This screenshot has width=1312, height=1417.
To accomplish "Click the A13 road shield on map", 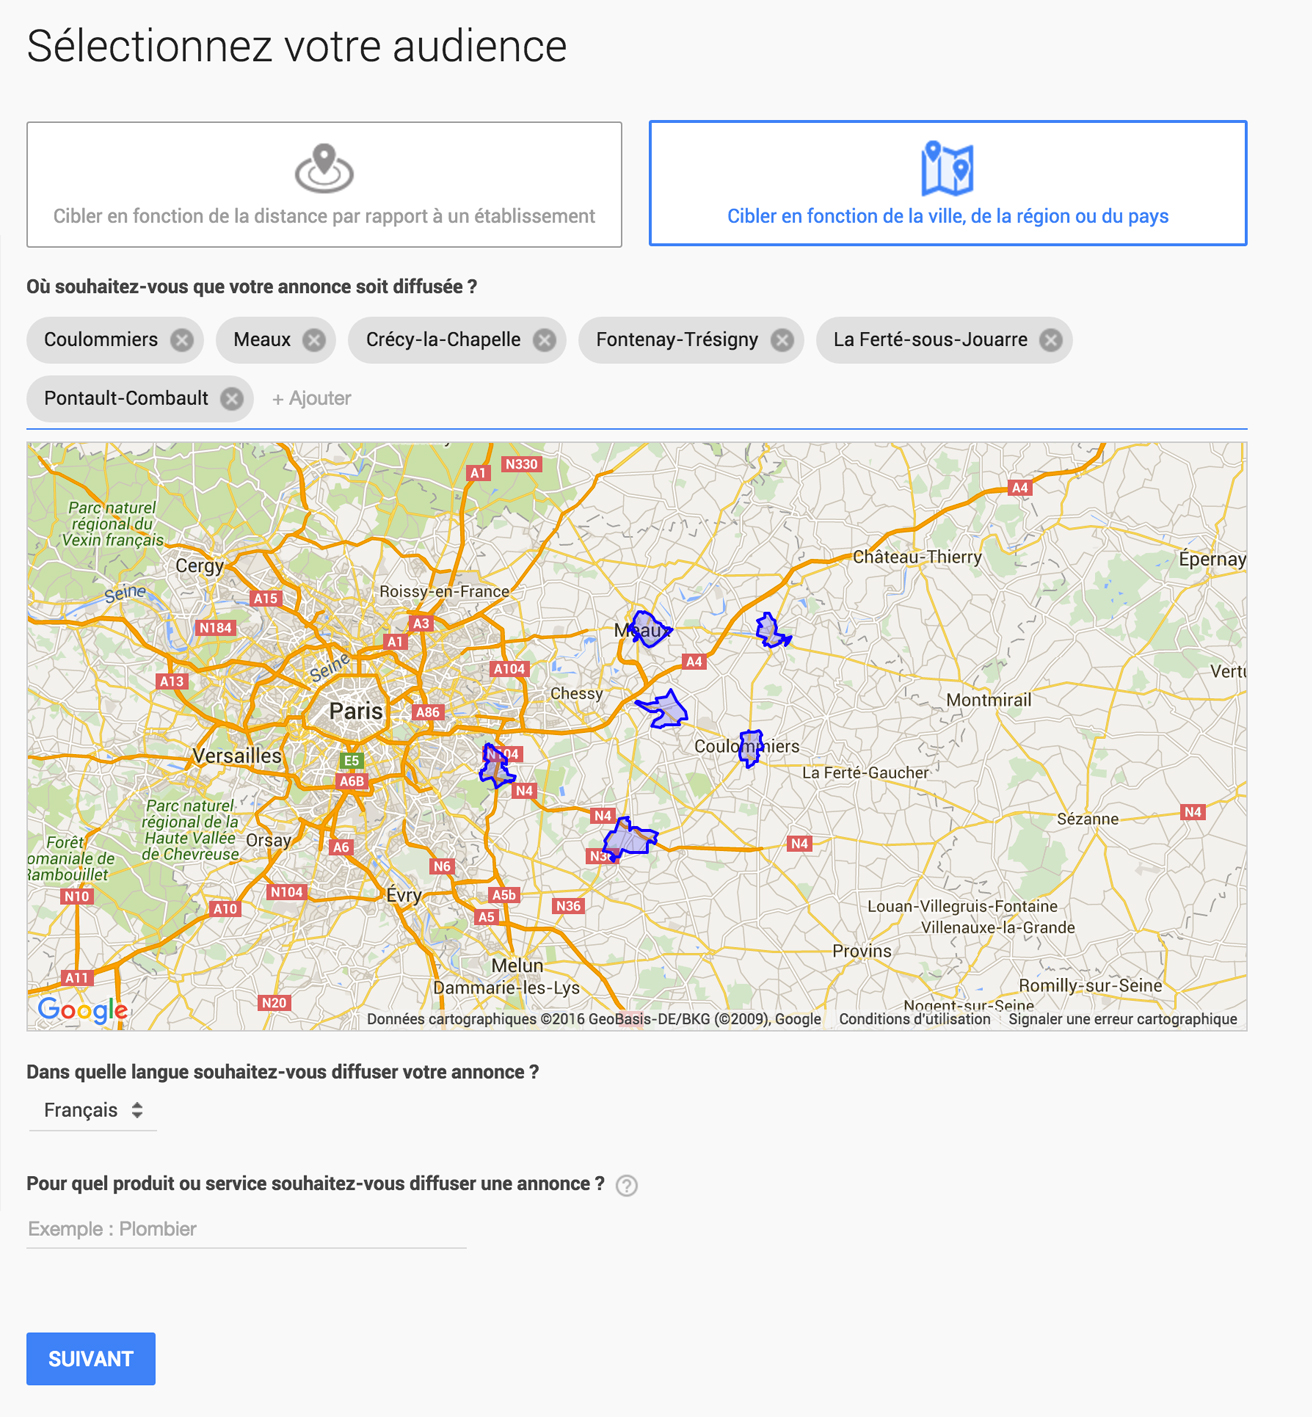I will [x=172, y=682].
